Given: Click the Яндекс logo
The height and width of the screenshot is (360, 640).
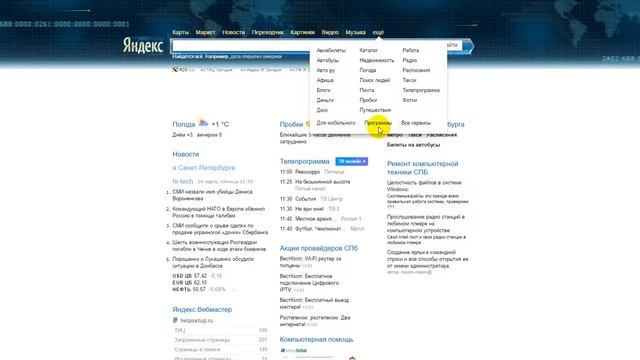Looking at the screenshot, I should click(x=143, y=46).
